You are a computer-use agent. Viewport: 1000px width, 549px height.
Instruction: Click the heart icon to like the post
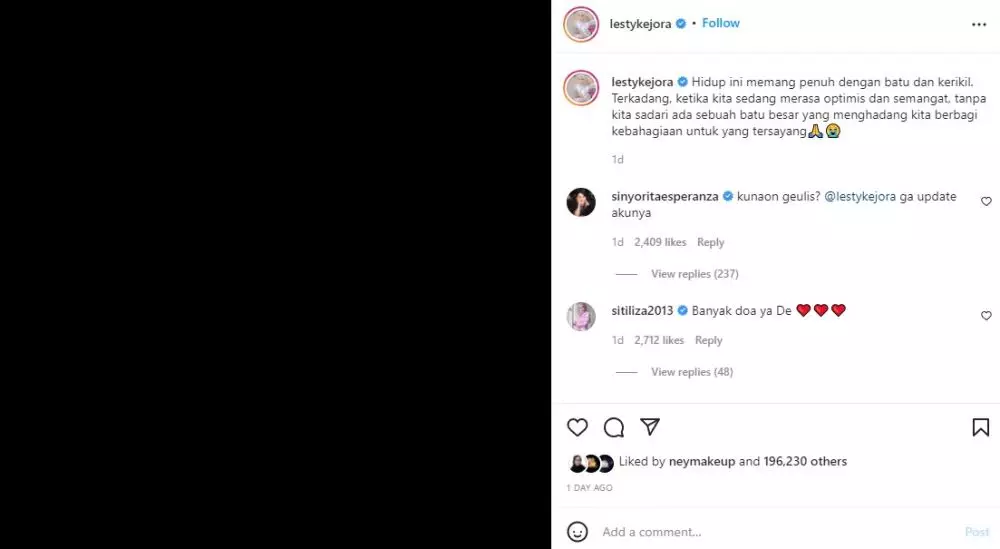click(578, 428)
